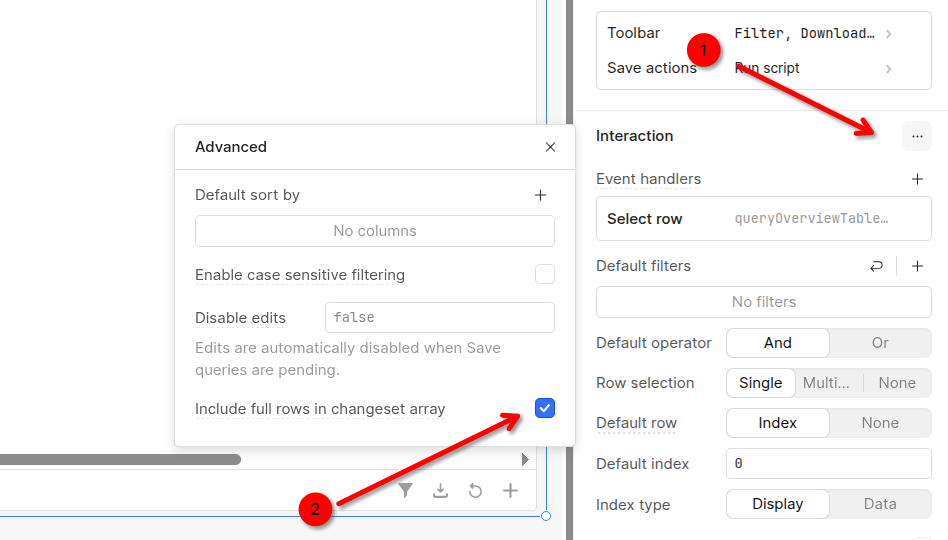Enable case sensitive filtering checkbox
Viewport: 948px width, 540px height.
click(x=545, y=274)
